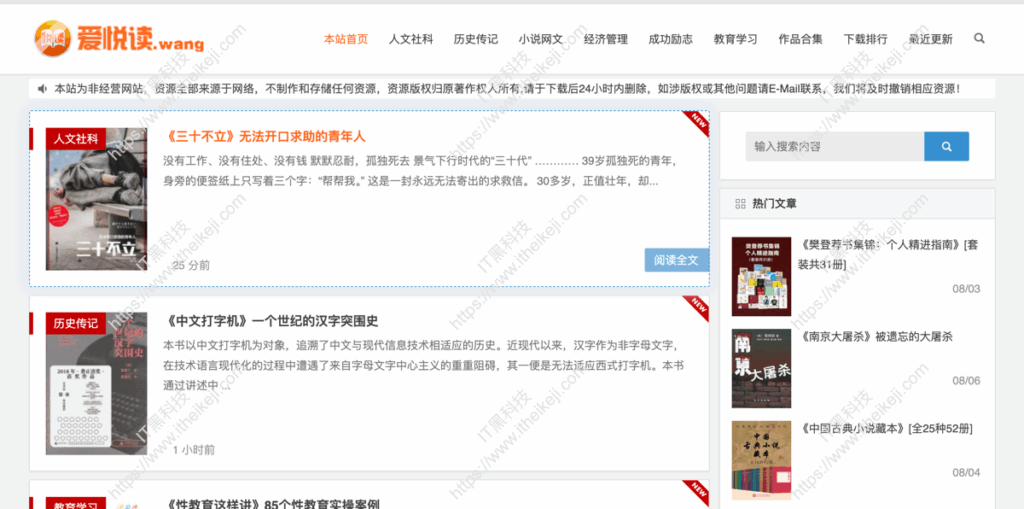Click the grid icon beside 热门文章

coord(740,204)
